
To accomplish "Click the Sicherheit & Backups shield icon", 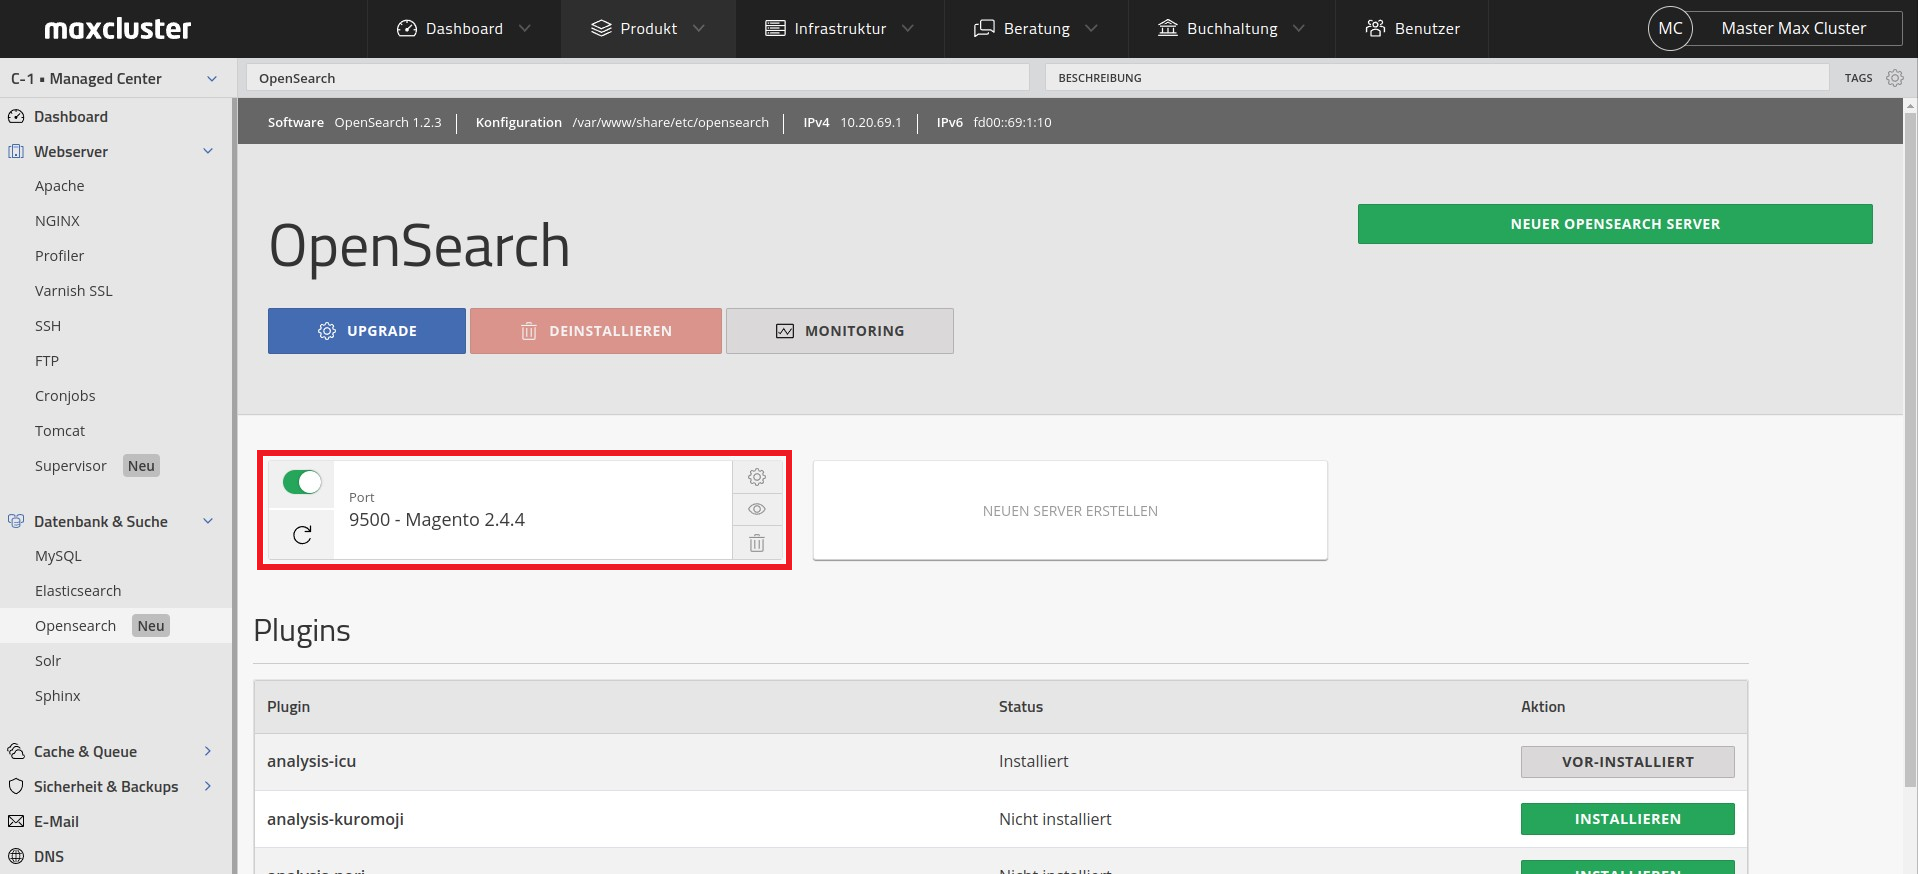I will tap(16, 787).
